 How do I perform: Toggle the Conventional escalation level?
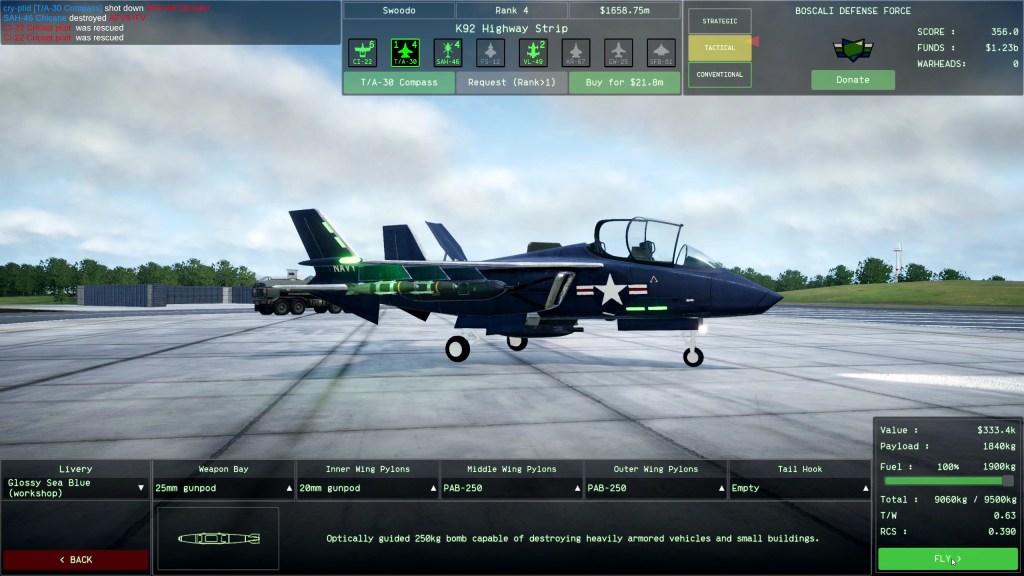click(x=720, y=74)
